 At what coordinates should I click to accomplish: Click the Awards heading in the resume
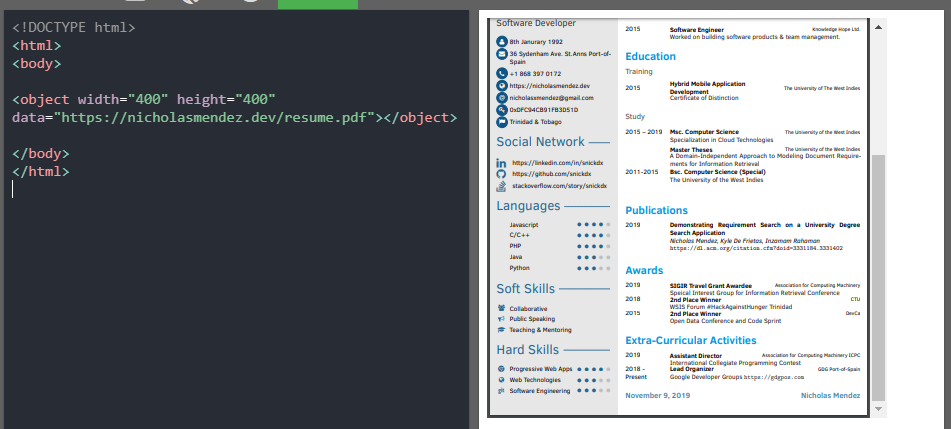coord(644,271)
